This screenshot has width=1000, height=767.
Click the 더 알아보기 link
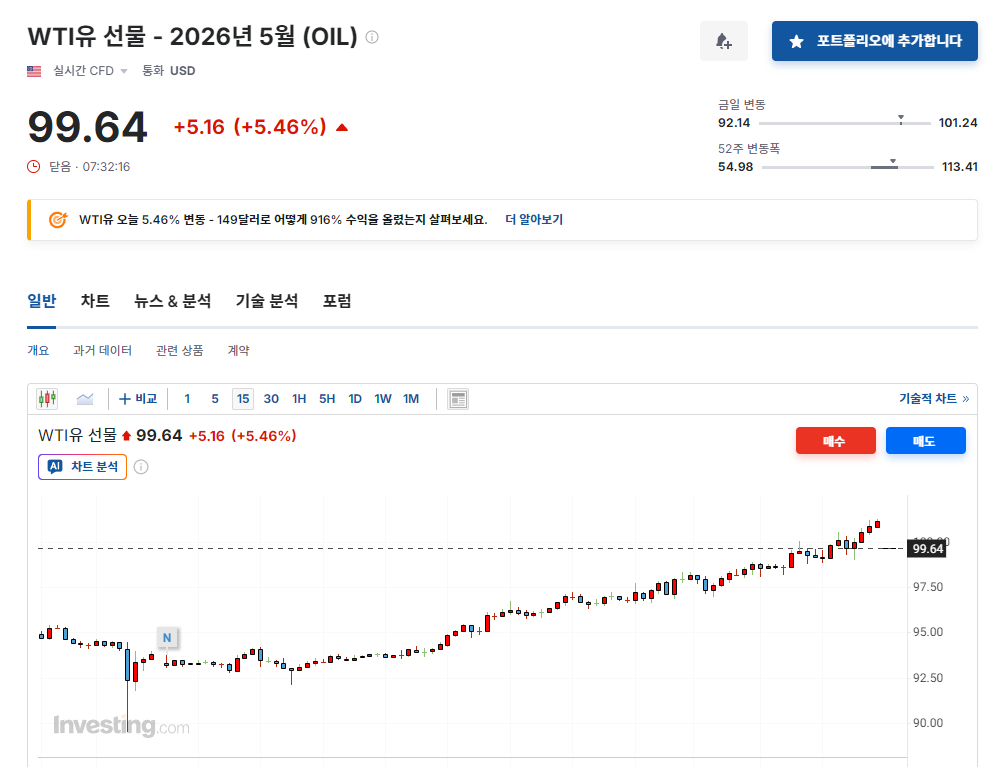click(x=534, y=220)
